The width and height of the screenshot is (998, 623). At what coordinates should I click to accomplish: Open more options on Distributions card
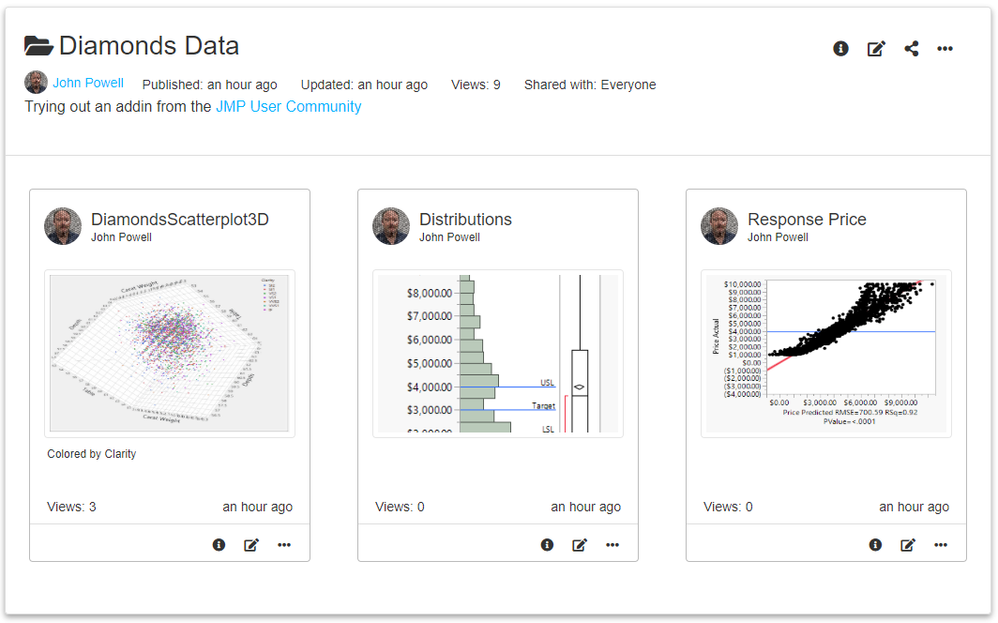click(x=612, y=545)
